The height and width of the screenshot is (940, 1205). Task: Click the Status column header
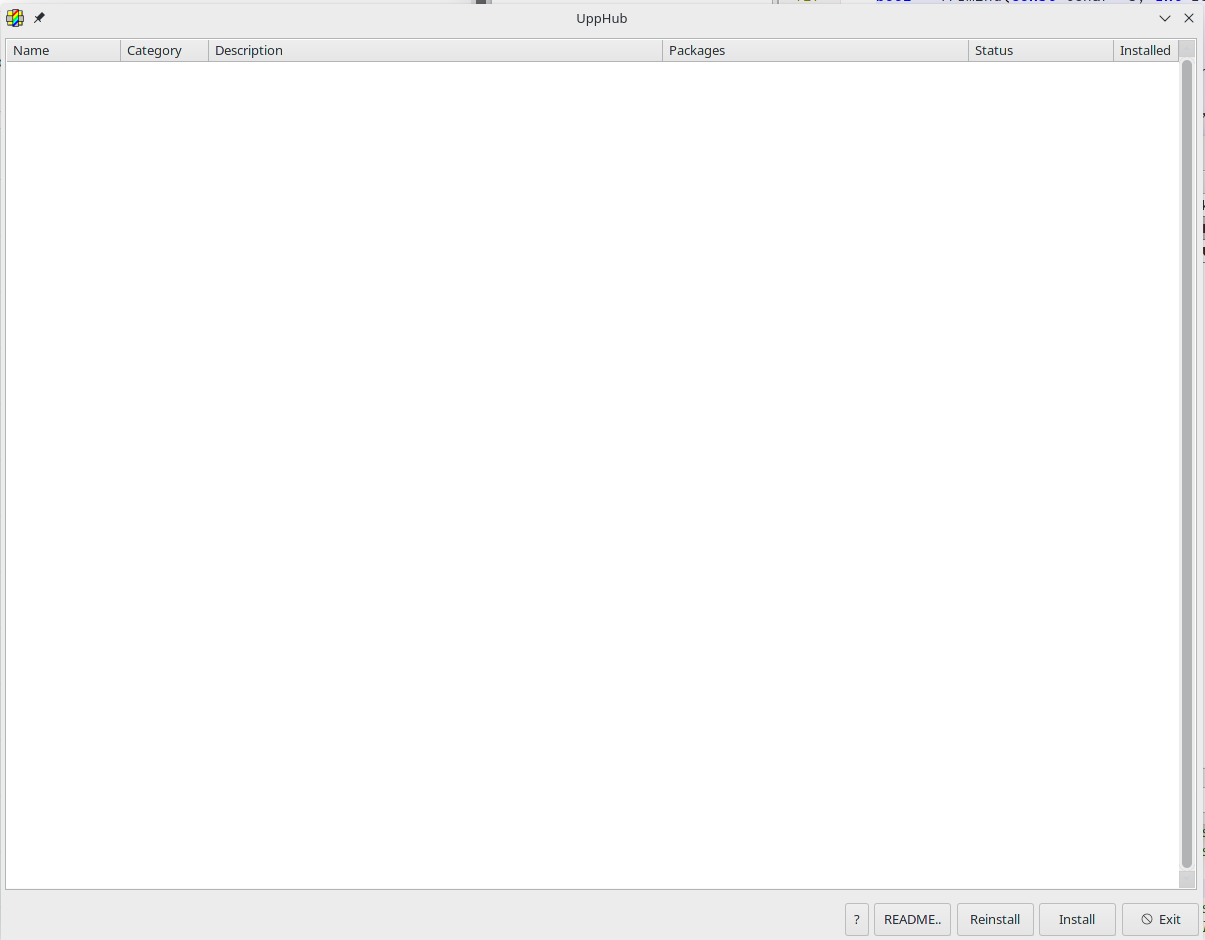(x=1040, y=50)
